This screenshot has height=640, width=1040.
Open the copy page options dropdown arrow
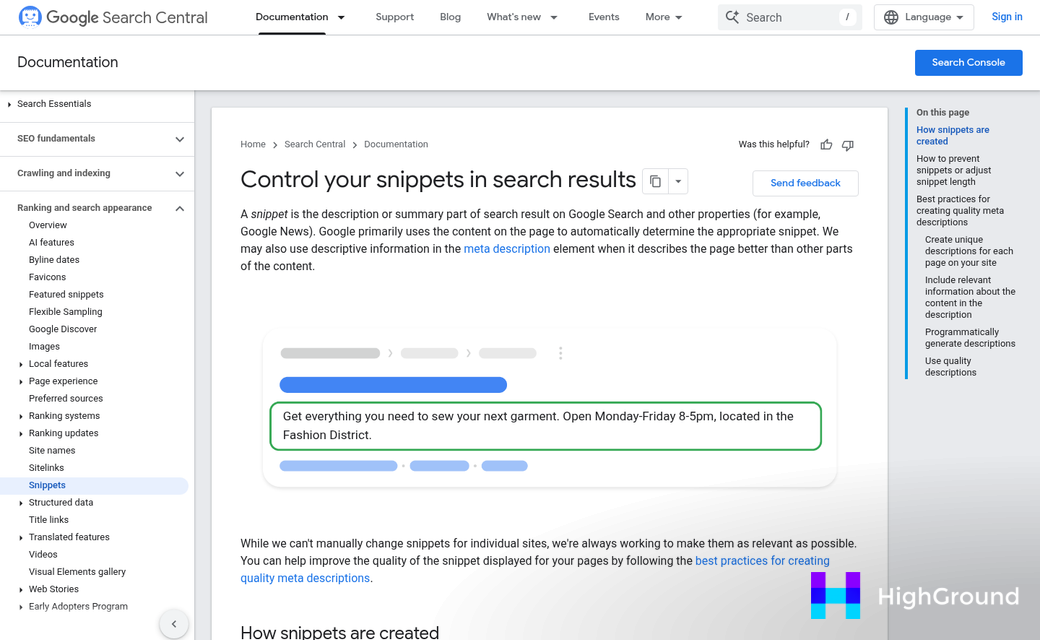[678, 181]
